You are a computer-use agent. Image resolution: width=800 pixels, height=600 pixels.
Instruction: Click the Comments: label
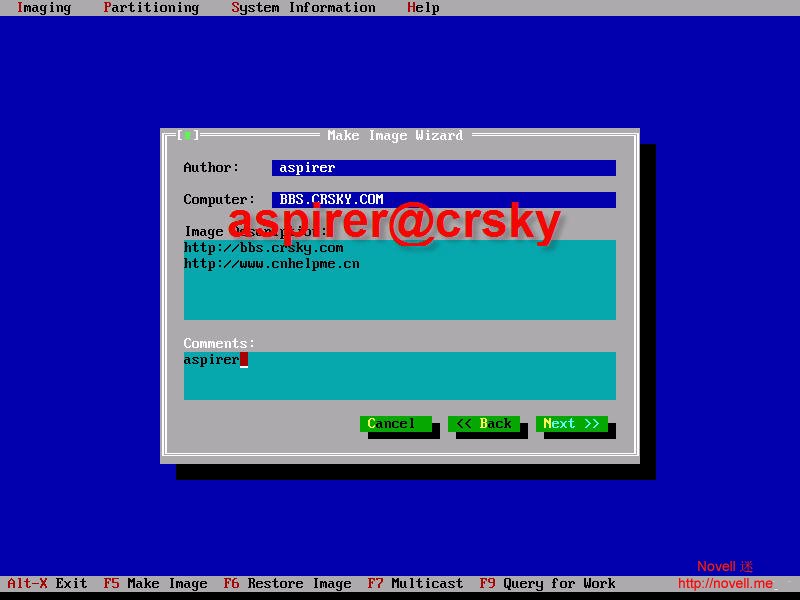coord(219,343)
